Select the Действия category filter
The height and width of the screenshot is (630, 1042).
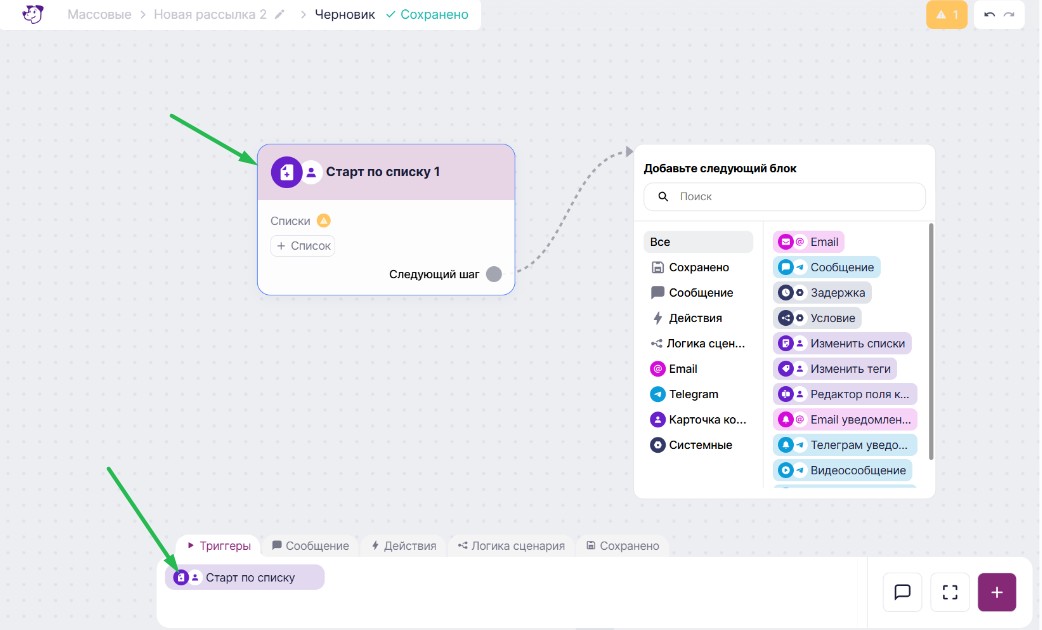click(x=695, y=318)
